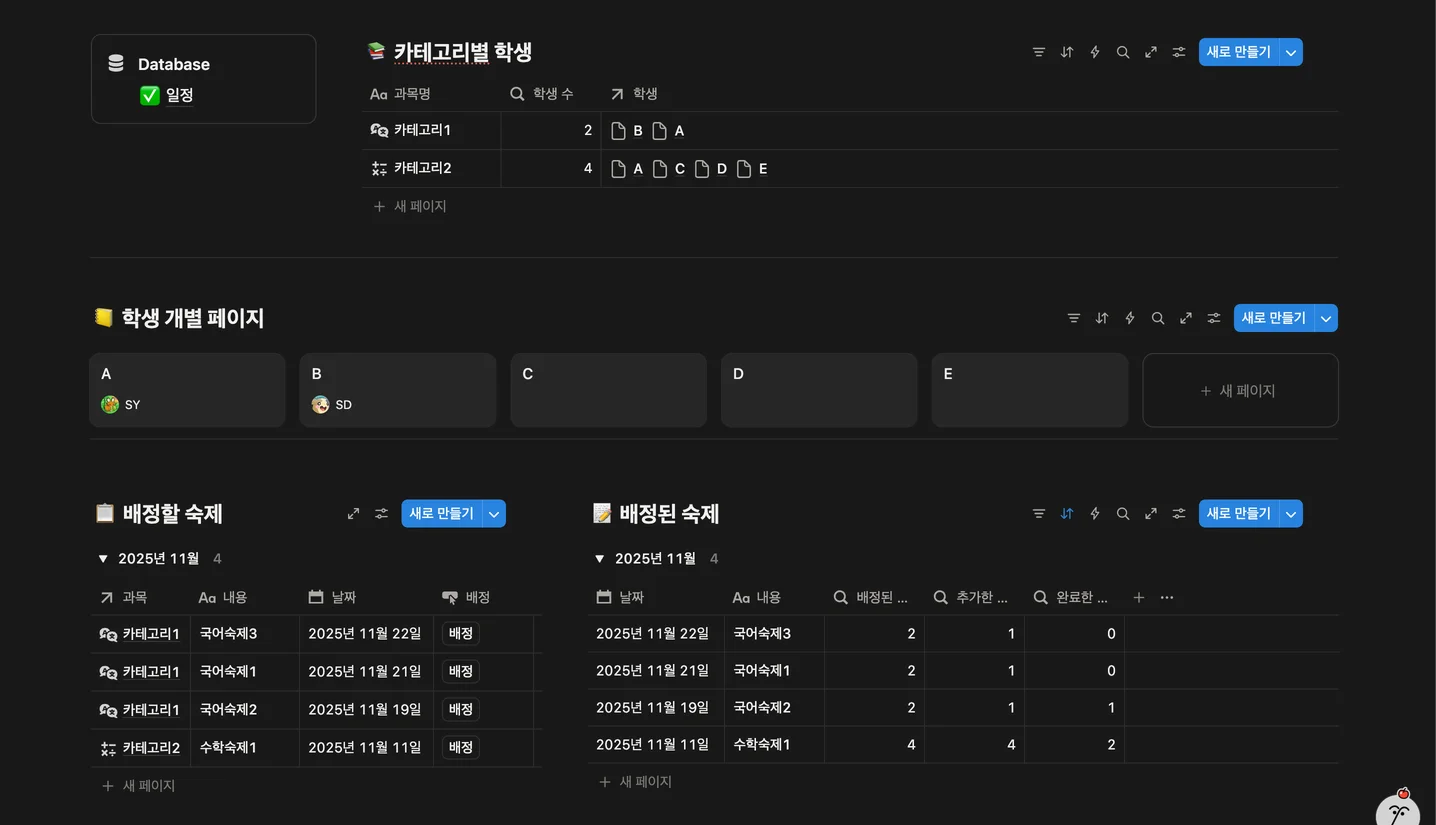This screenshot has width=1436, height=825.
Task: Open the search icon in 카테고리별 학생 toolbar
Action: click(x=1122, y=51)
